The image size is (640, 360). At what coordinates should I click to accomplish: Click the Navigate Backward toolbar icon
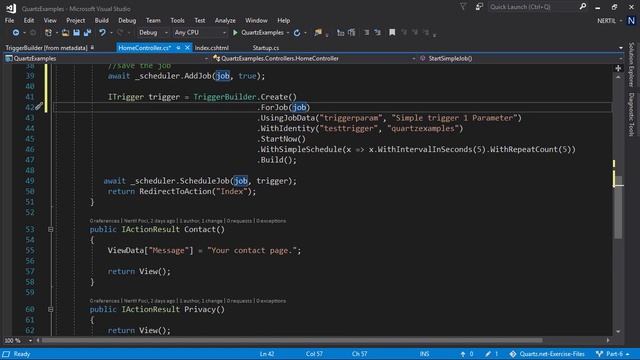click(x=16, y=33)
